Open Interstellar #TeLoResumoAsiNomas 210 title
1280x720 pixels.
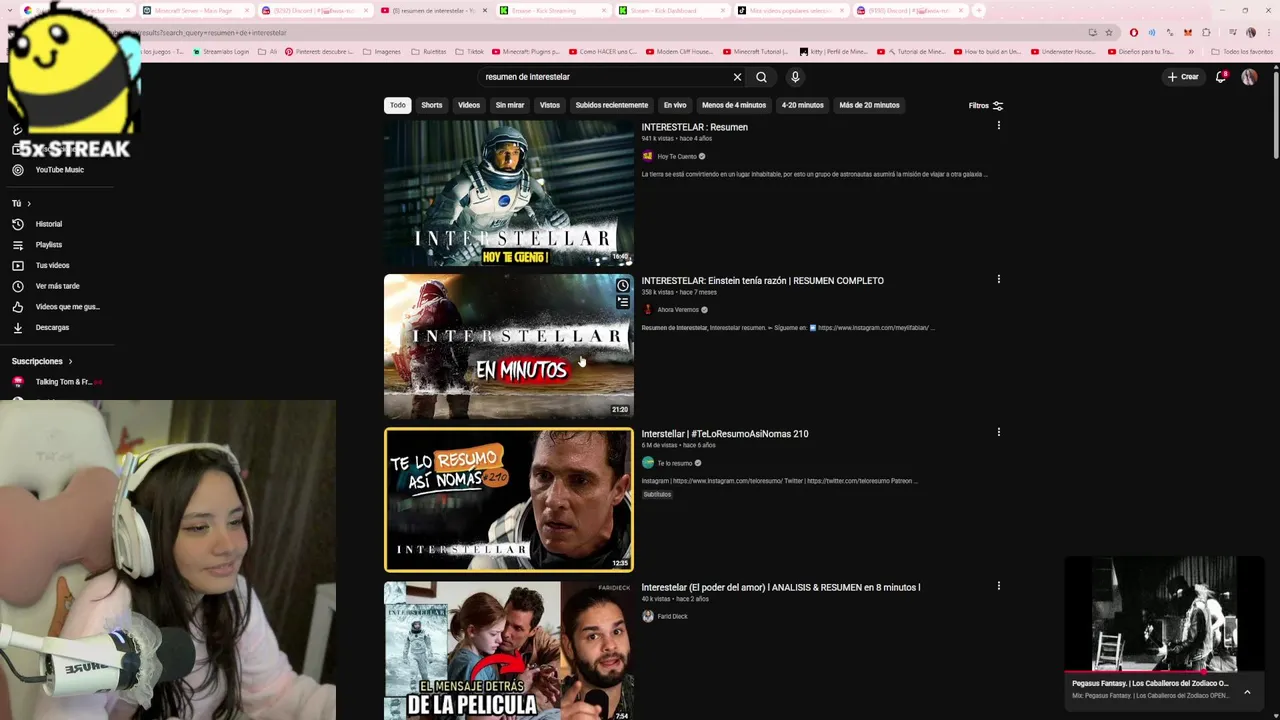click(725, 434)
